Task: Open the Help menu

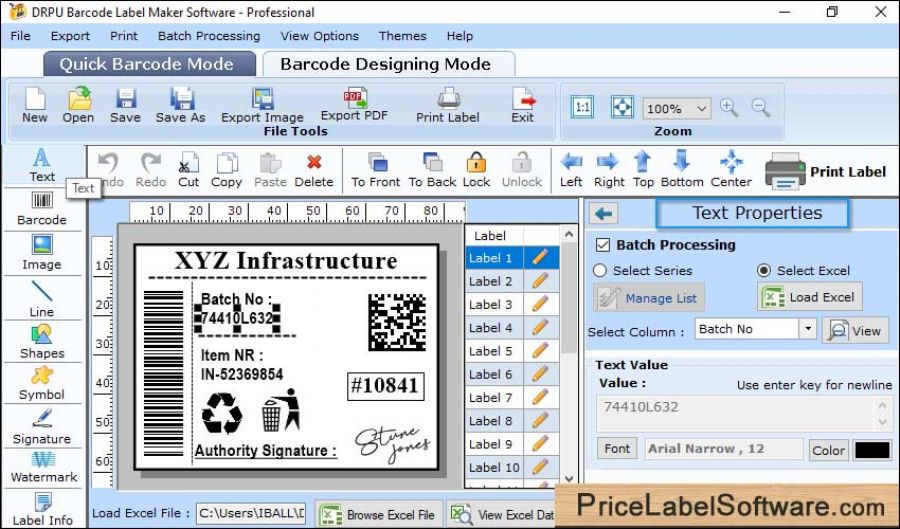Action: click(x=460, y=36)
